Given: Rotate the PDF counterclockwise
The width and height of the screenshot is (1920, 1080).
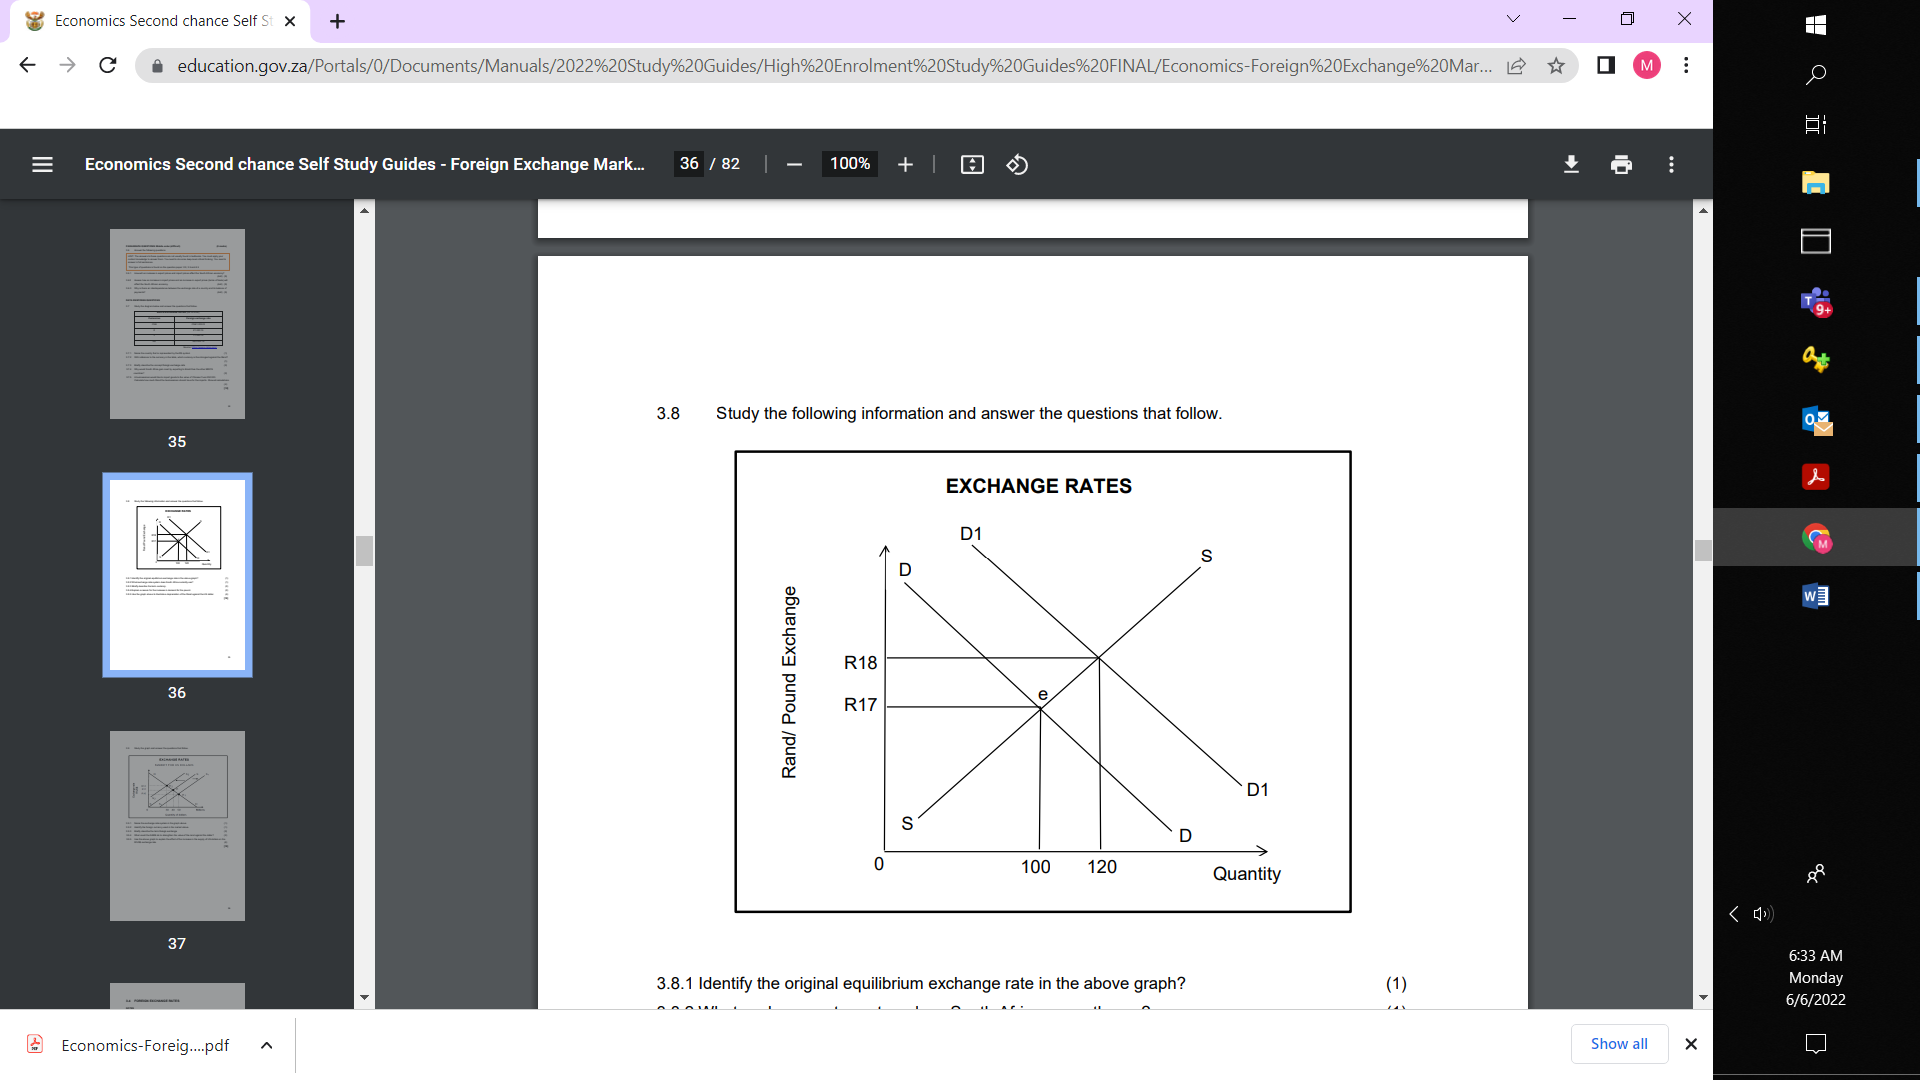Looking at the screenshot, I should click(1017, 164).
